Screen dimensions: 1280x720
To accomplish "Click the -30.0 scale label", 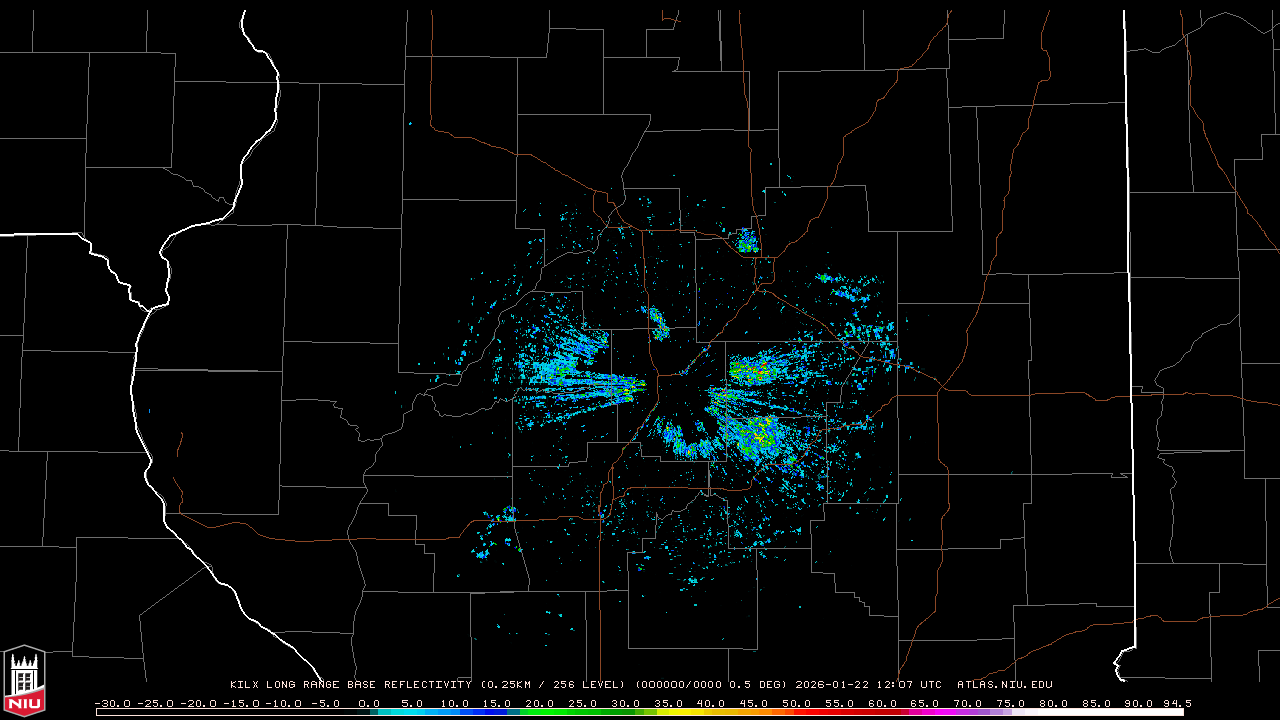I will tap(113, 704).
